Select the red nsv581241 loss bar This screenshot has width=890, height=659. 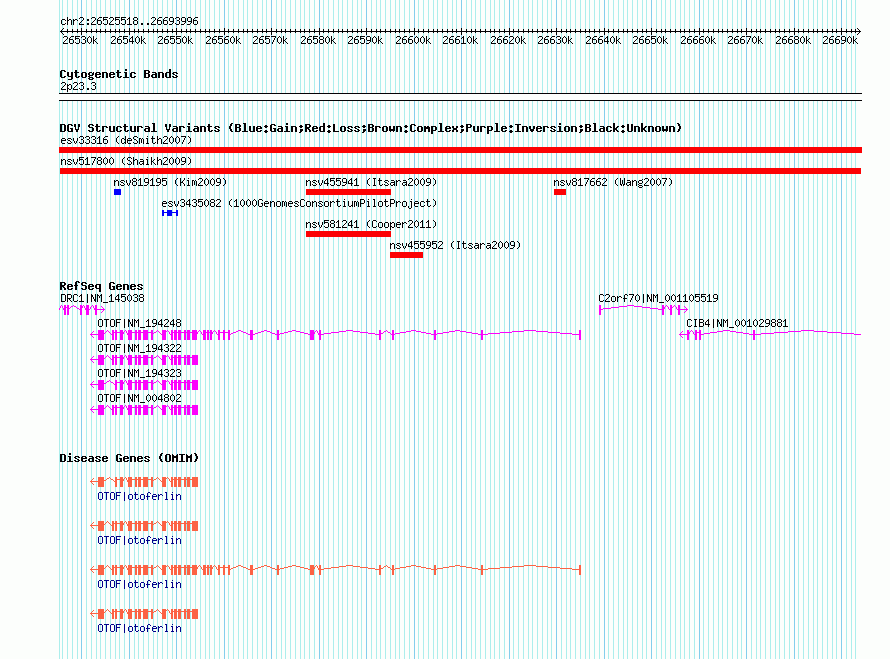coord(349,234)
